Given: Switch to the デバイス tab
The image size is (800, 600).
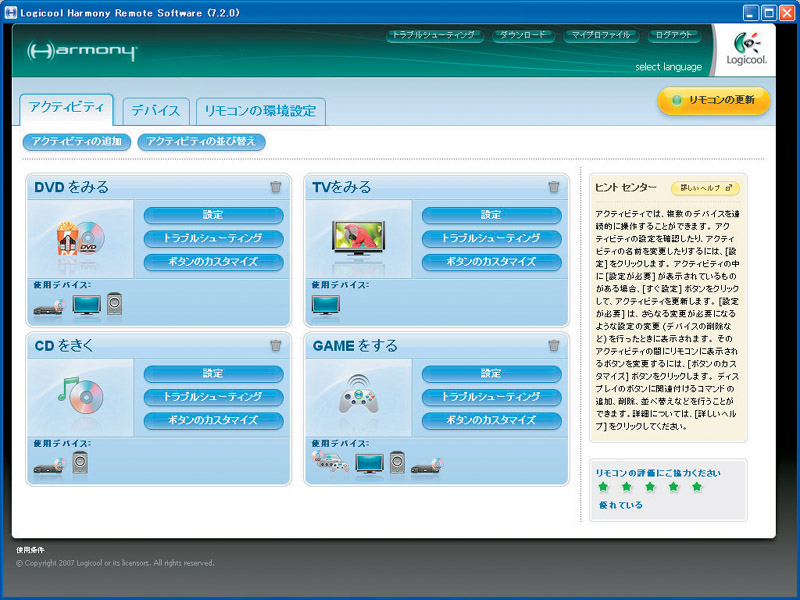Looking at the screenshot, I should coord(156,111).
